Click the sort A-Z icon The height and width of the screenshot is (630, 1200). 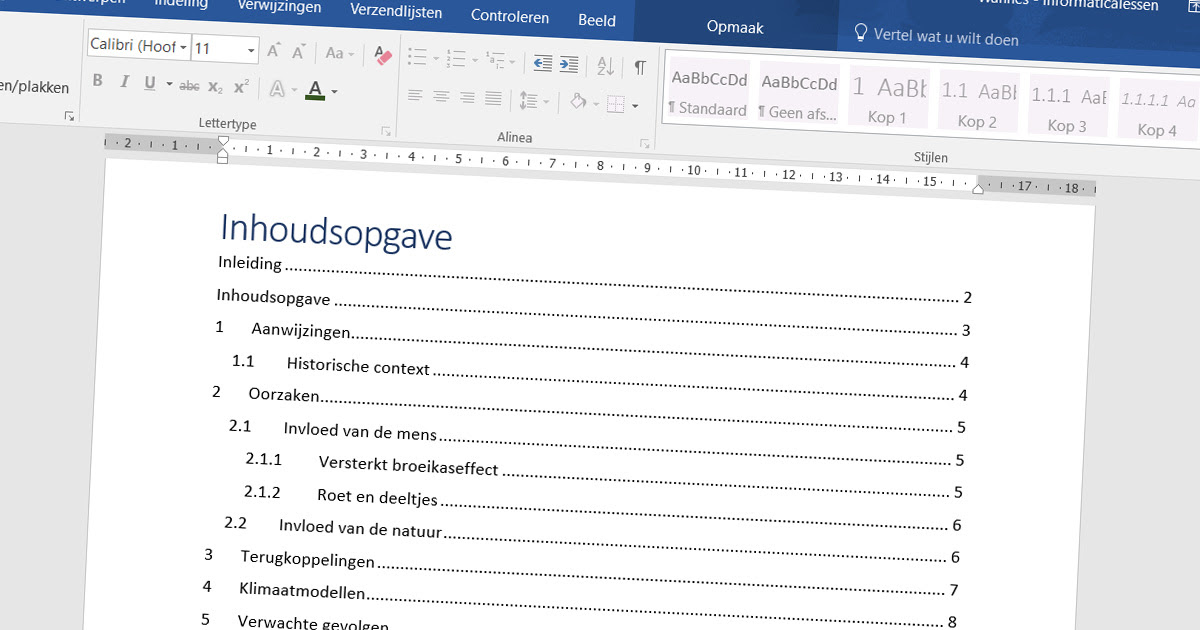pos(605,66)
